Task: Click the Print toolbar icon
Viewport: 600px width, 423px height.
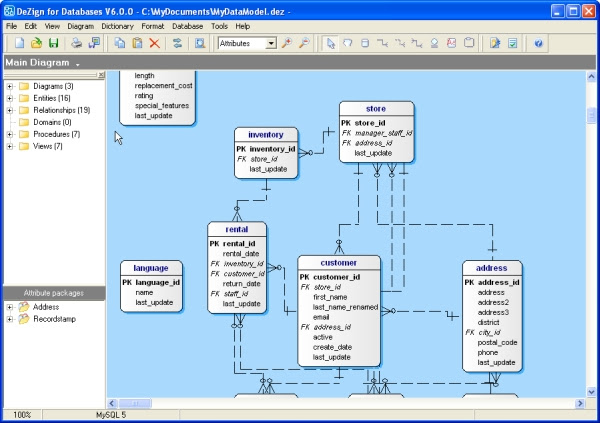Action: [x=77, y=43]
